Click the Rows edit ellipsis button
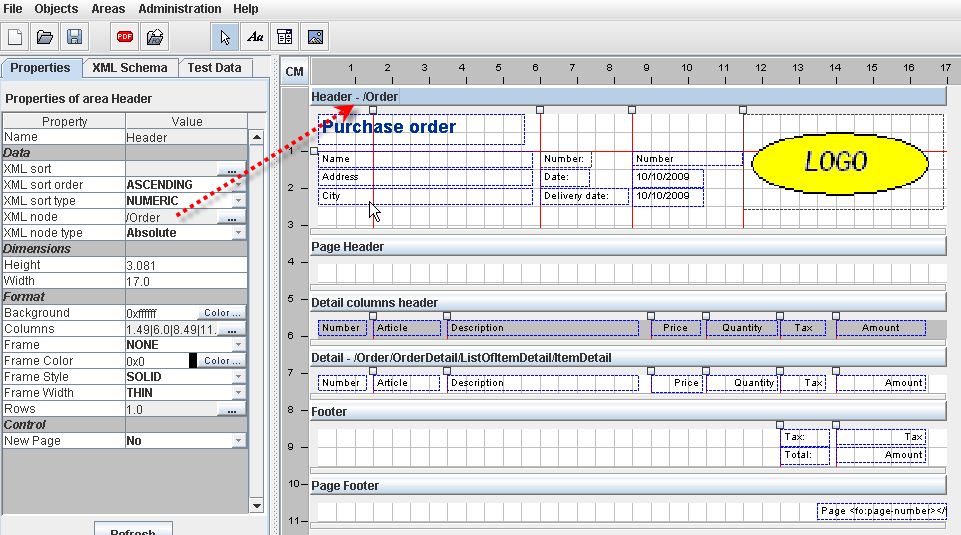 [232, 409]
